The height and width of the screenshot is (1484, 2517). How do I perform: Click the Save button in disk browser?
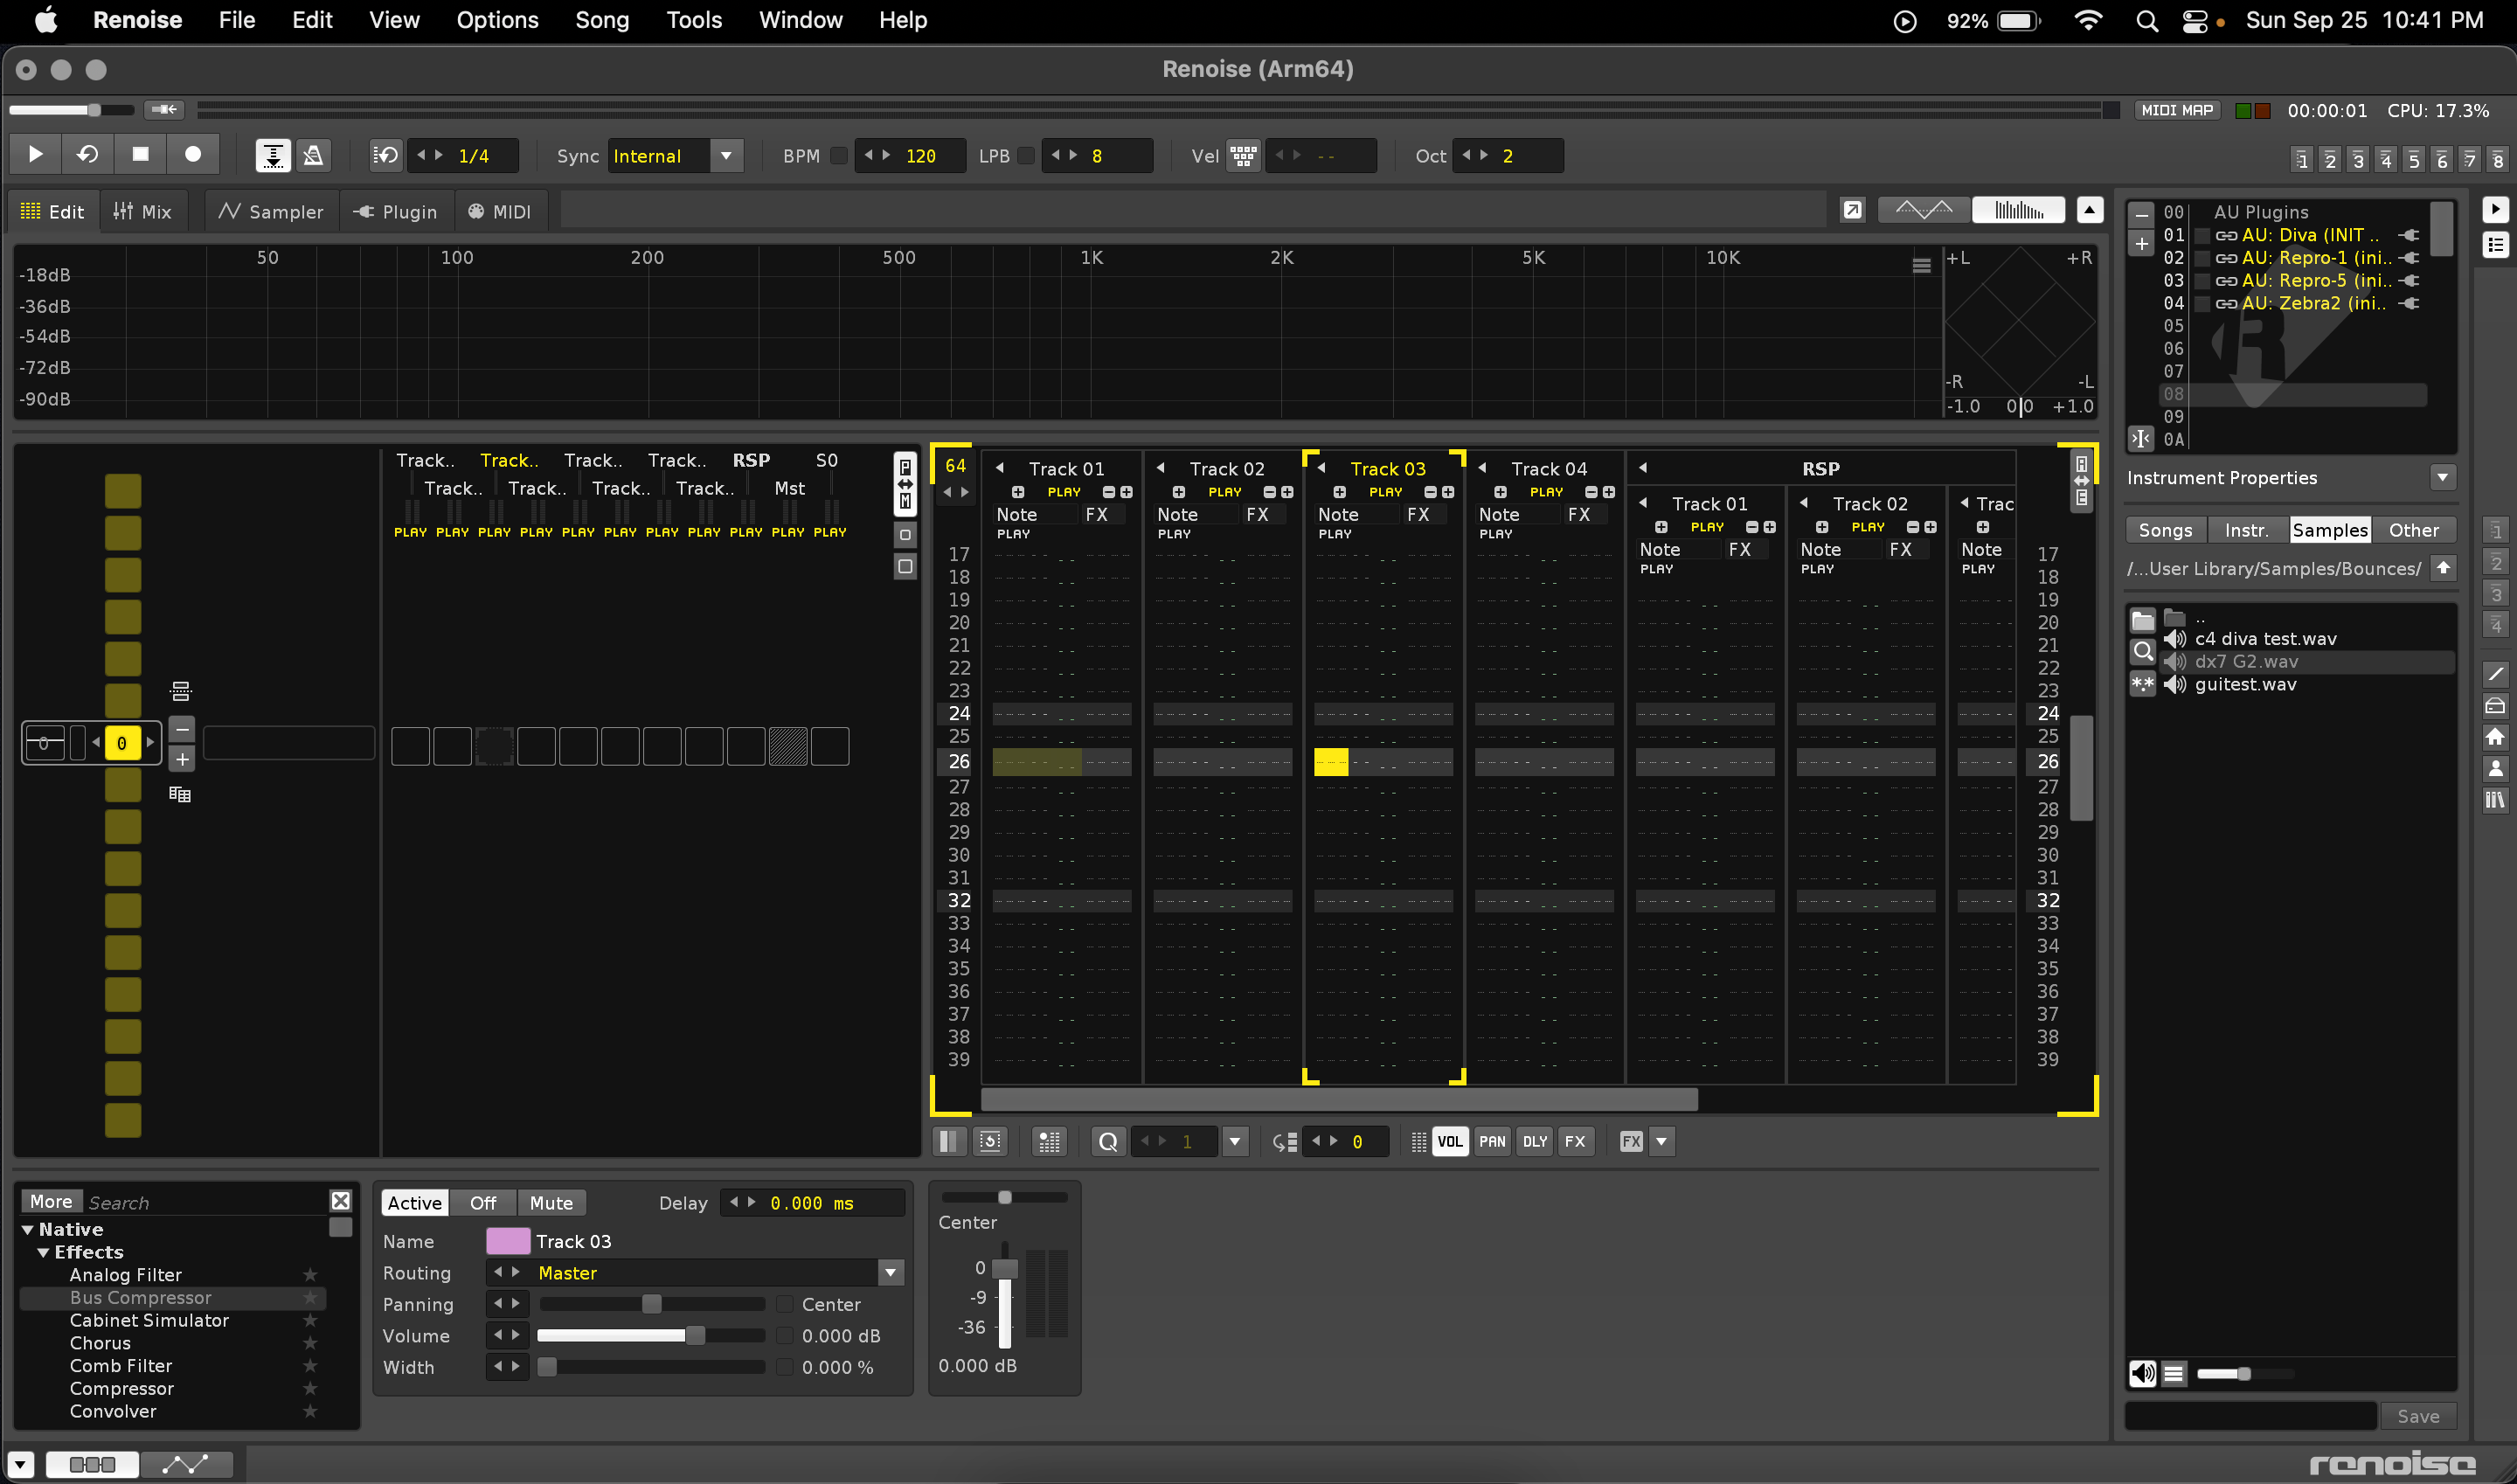[x=2418, y=1416]
